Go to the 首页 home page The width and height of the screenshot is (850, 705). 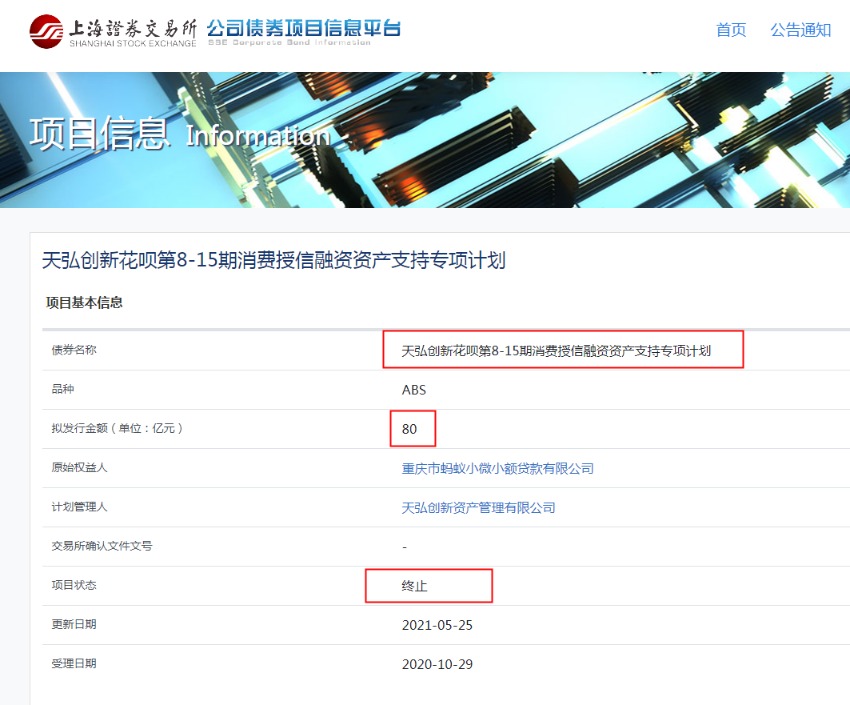point(731,30)
